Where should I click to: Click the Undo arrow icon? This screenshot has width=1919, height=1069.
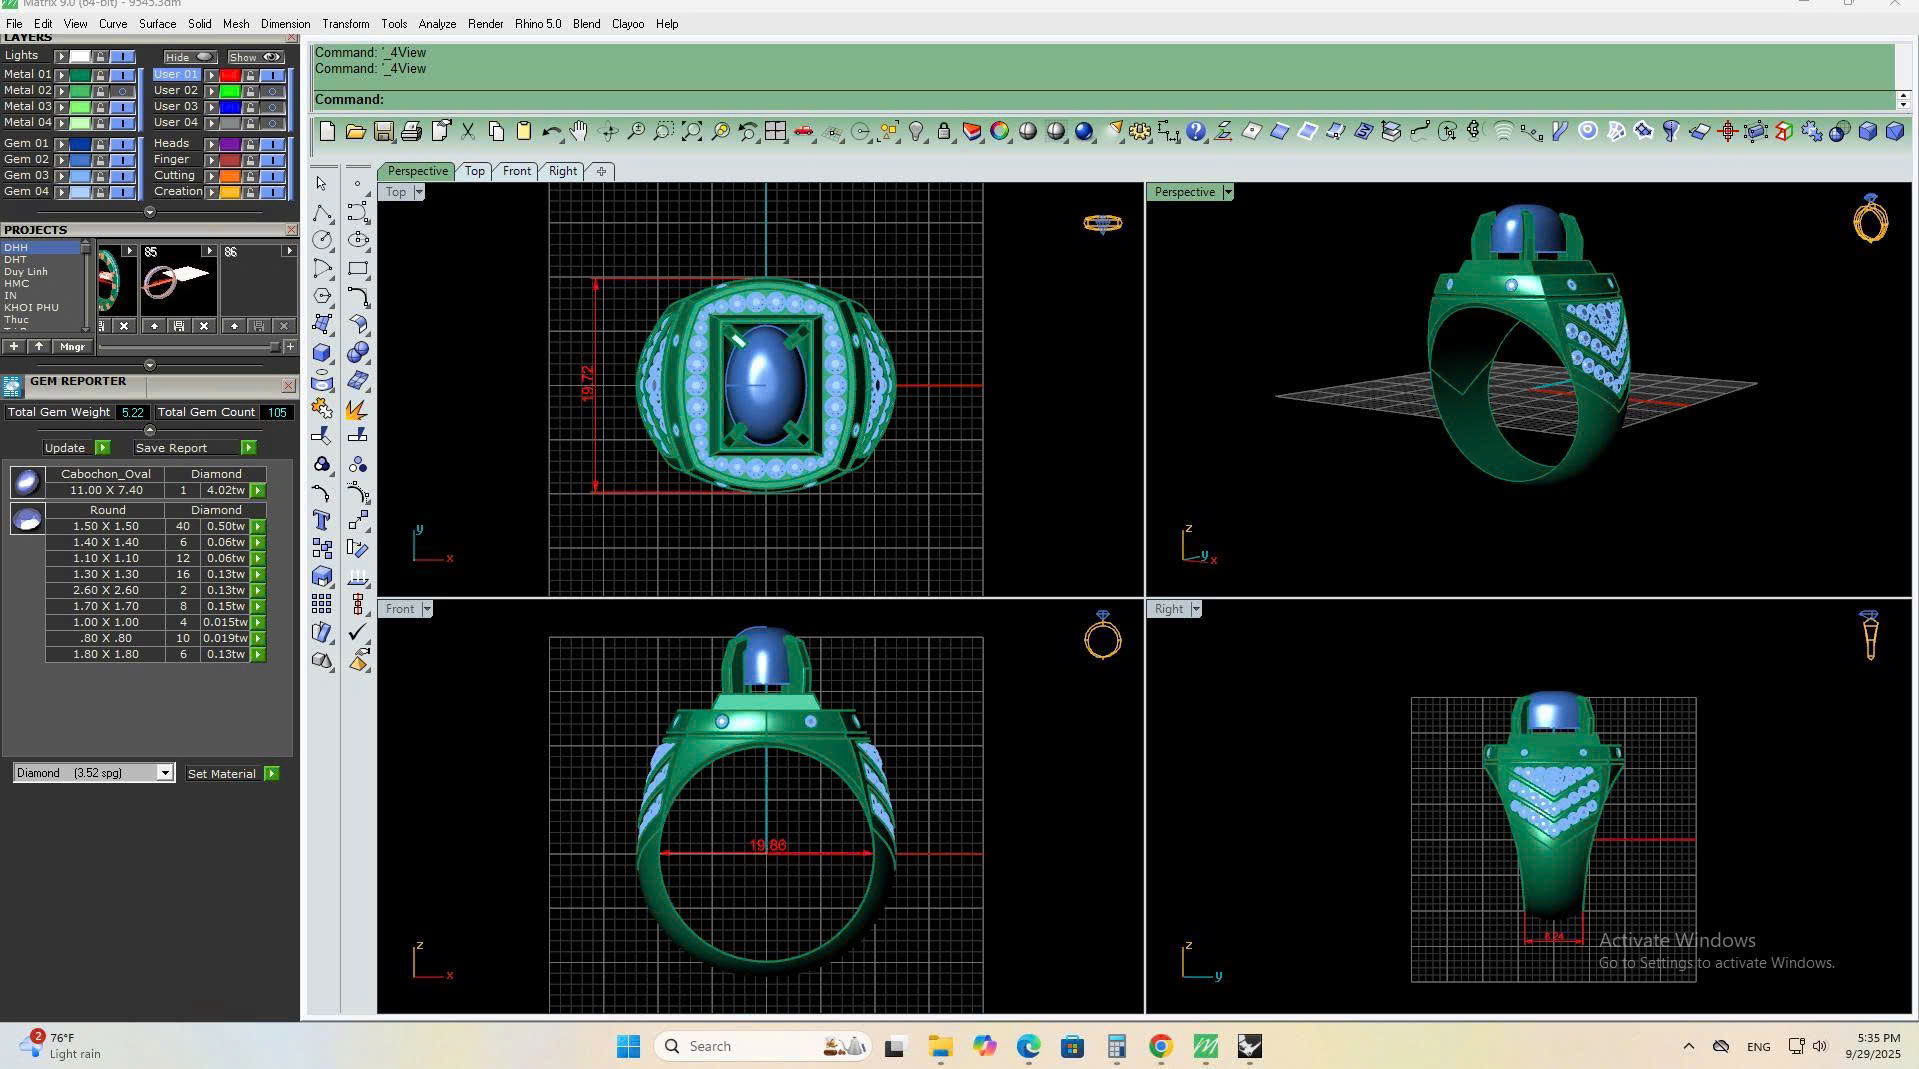pyautogui.click(x=551, y=132)
